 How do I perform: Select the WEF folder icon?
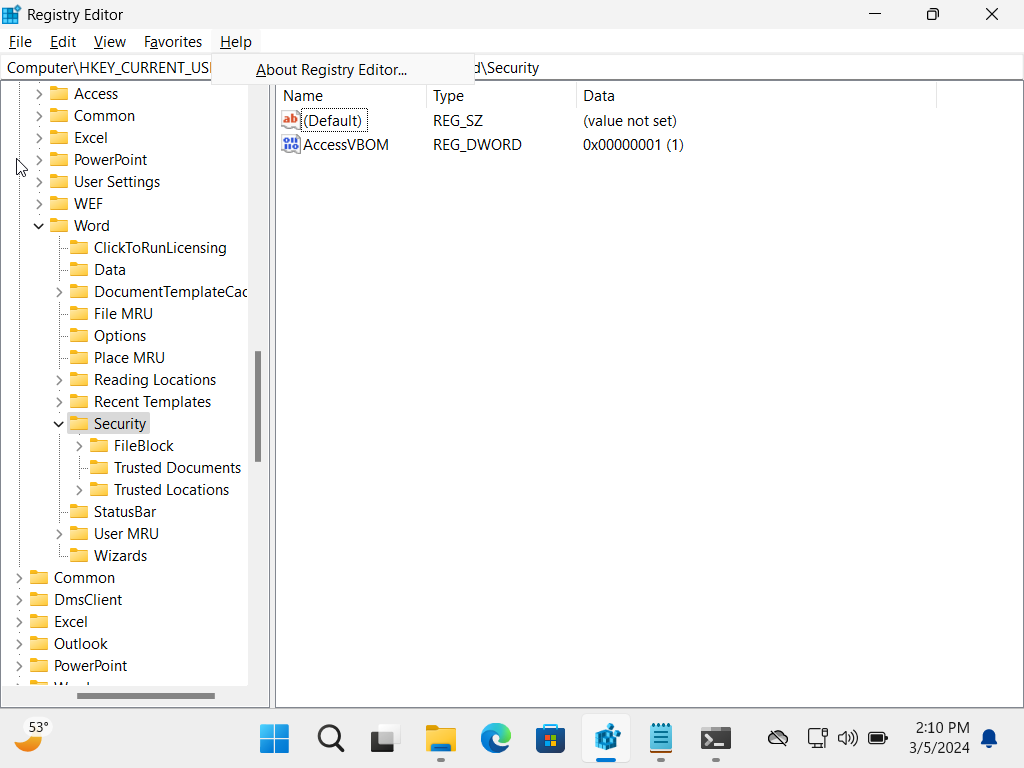pos(59,204)
